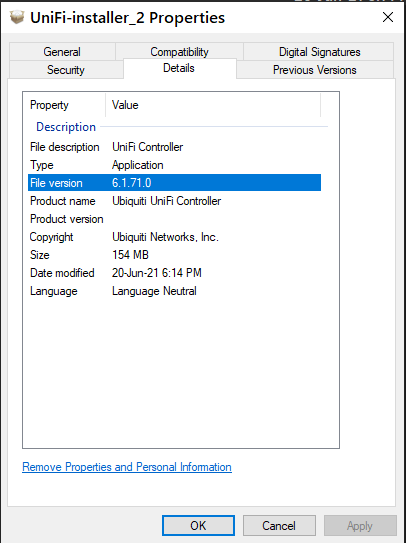Select the Copyright Ubiquiti Networks row
Viewport: 406px width, 543px height.
(174, 237)
